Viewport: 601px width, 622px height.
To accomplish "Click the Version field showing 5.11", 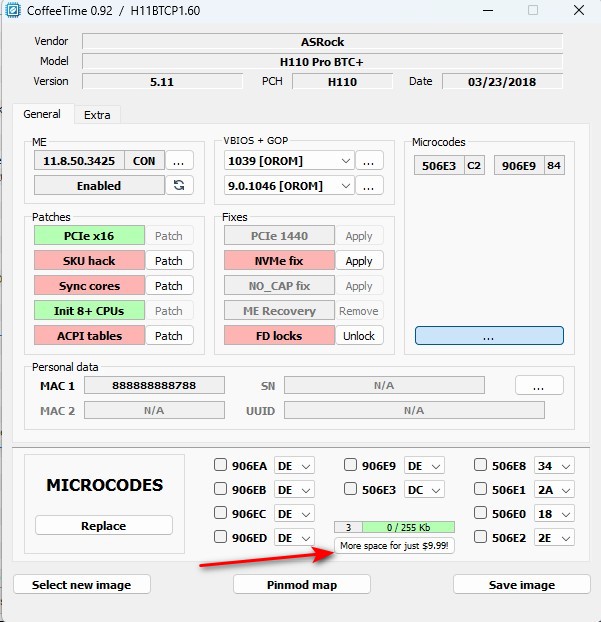I will pos(162,82).
